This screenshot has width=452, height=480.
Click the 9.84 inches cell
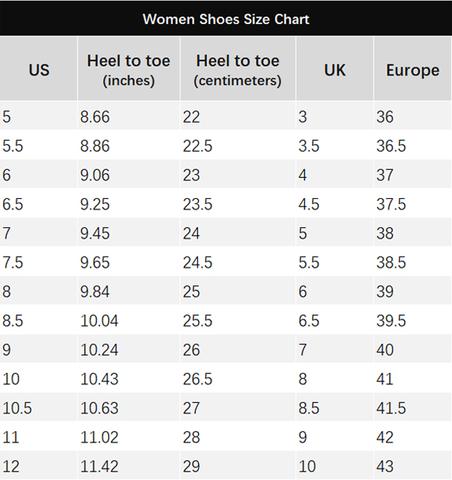tap(129, 291)
